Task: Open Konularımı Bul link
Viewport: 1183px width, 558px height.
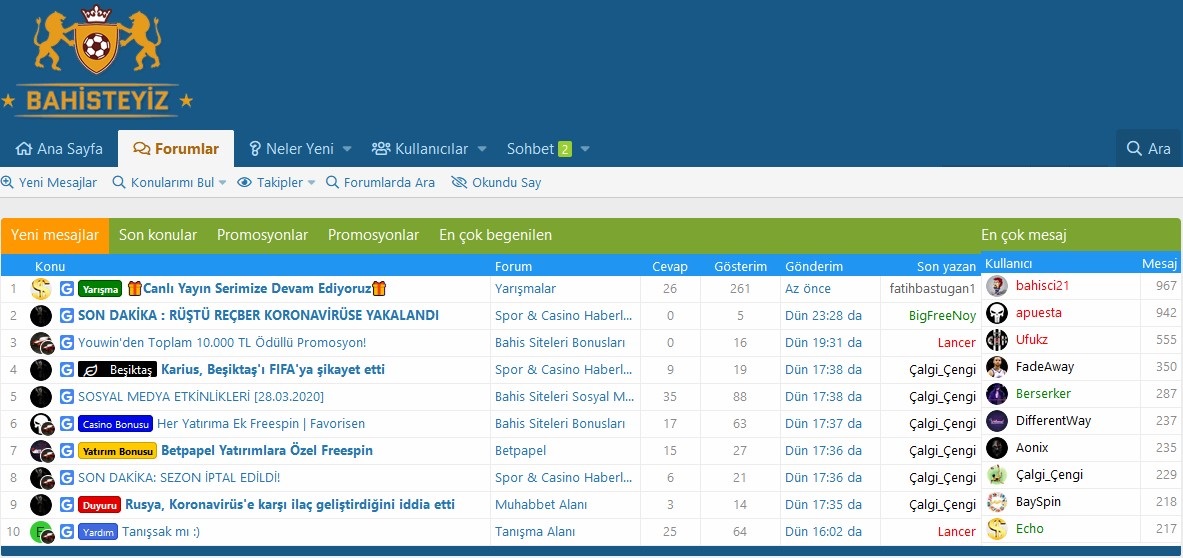Action: [164, 182]
